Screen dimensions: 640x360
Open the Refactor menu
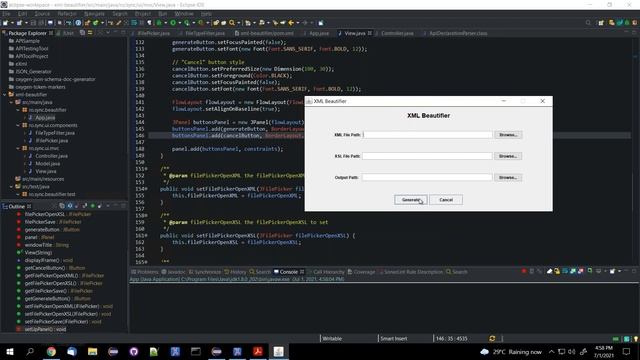click(67, 13)
